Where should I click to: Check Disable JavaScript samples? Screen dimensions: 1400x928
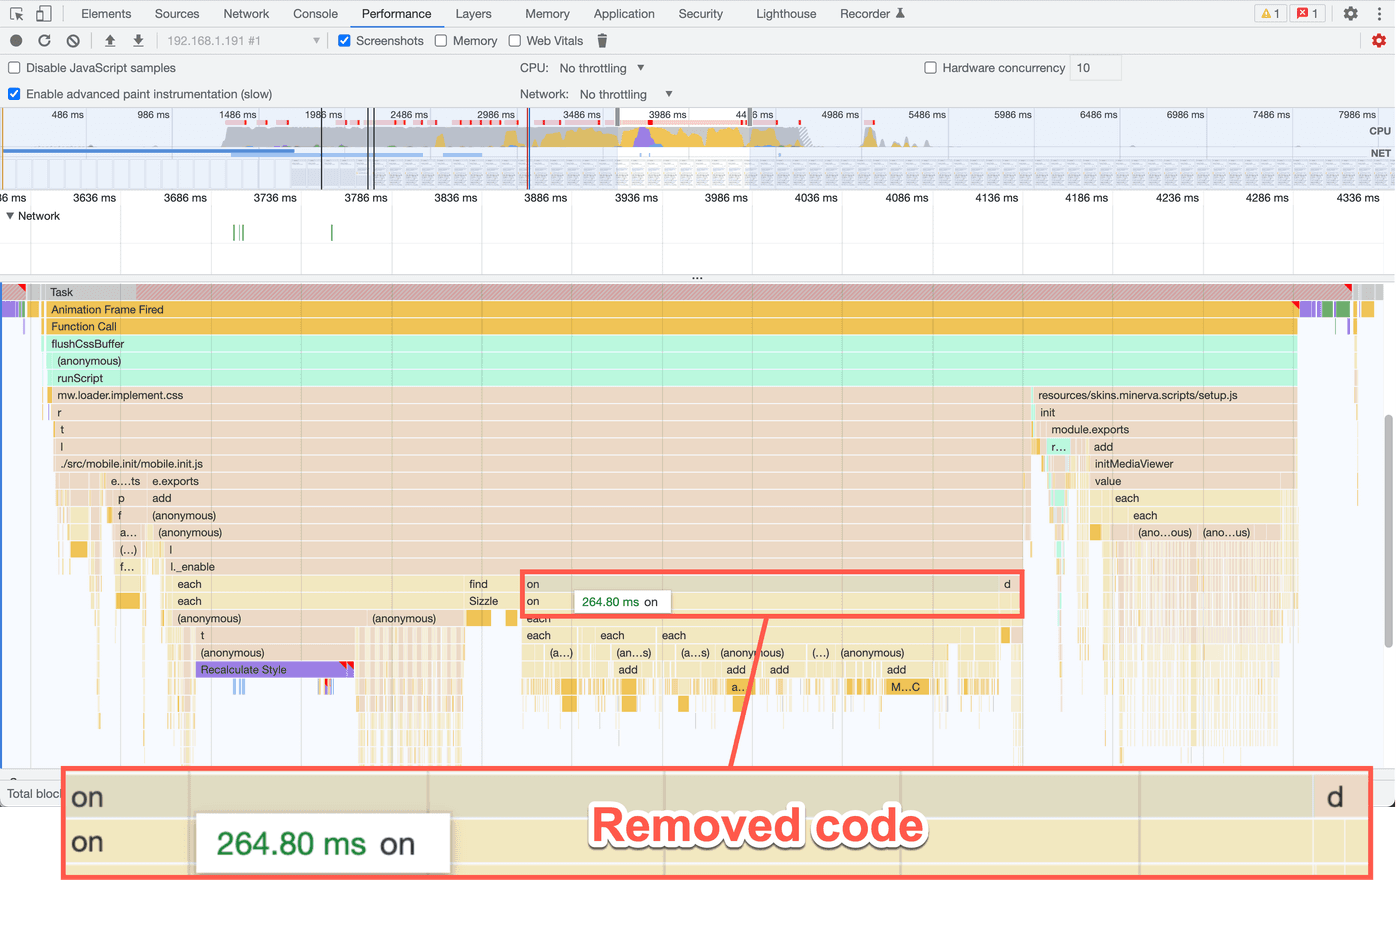pos(14,68)
